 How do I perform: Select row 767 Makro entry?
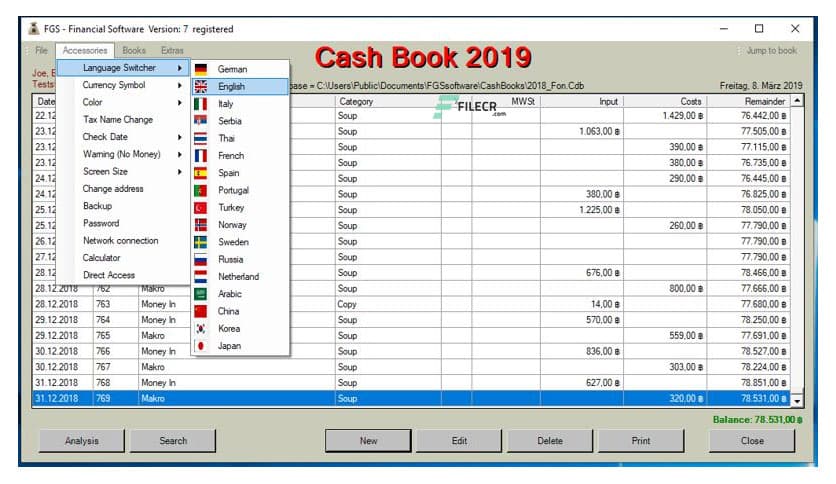tap(153, 366)
